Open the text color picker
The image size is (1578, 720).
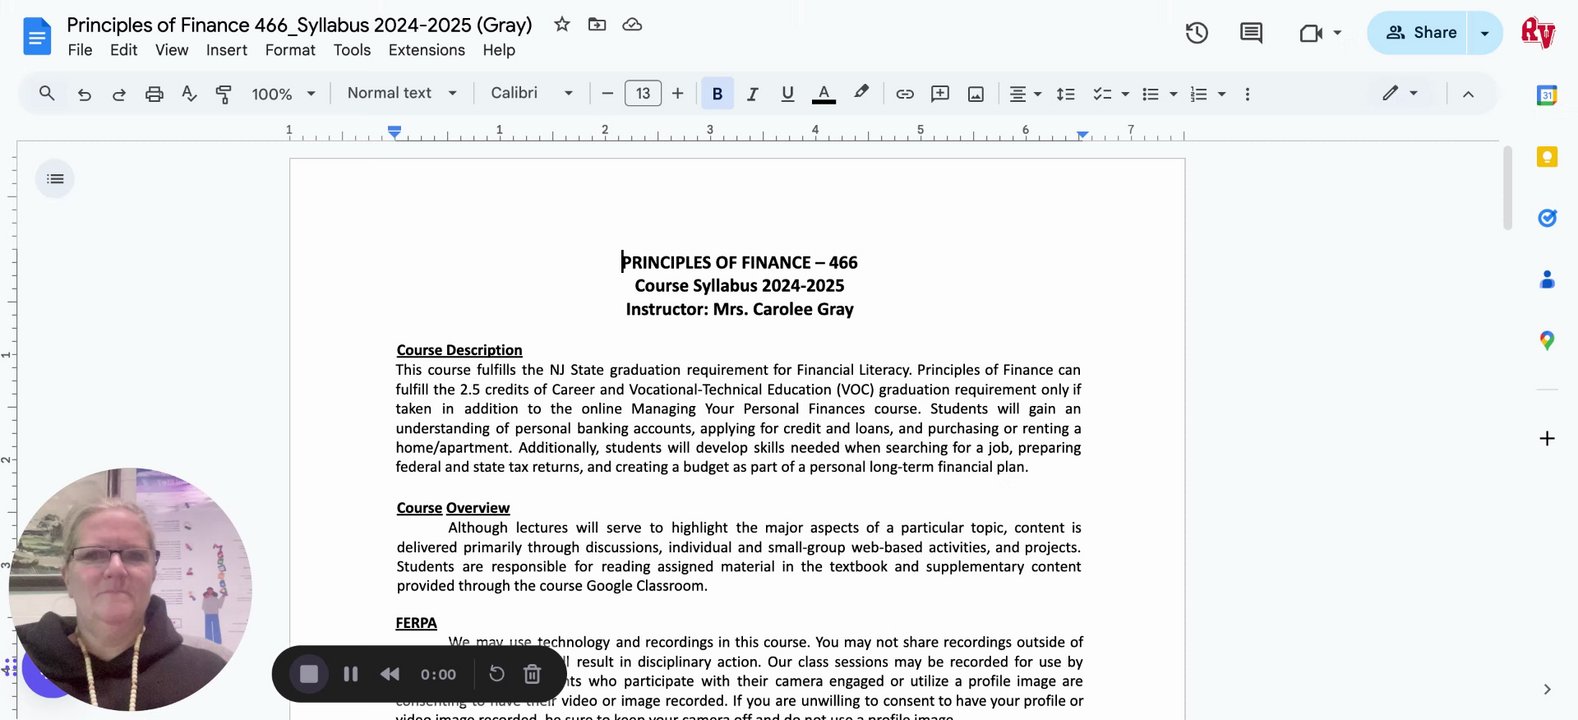[824, 94]
